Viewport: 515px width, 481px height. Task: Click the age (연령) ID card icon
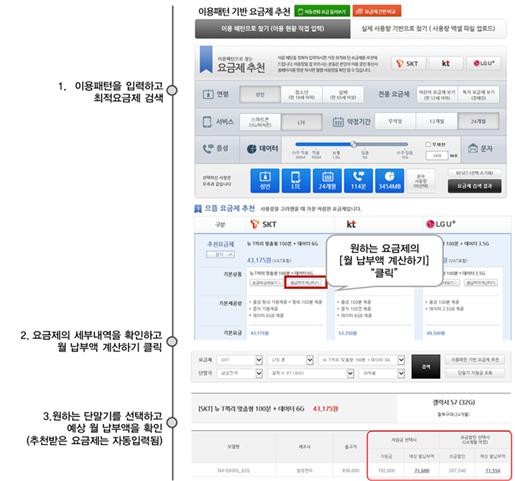tap(208, 94)
